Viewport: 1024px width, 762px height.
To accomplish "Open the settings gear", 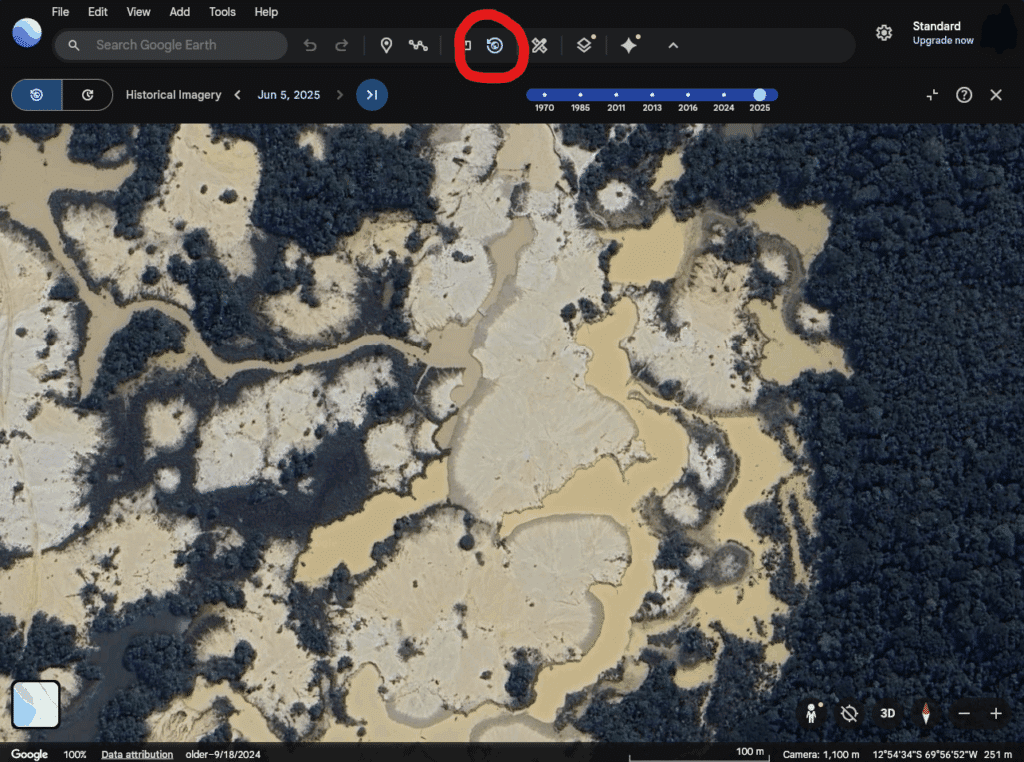I will point(884,33).
